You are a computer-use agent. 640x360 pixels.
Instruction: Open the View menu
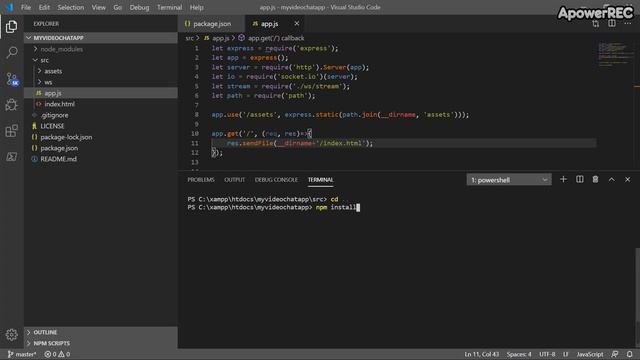(x=98, y=7)
